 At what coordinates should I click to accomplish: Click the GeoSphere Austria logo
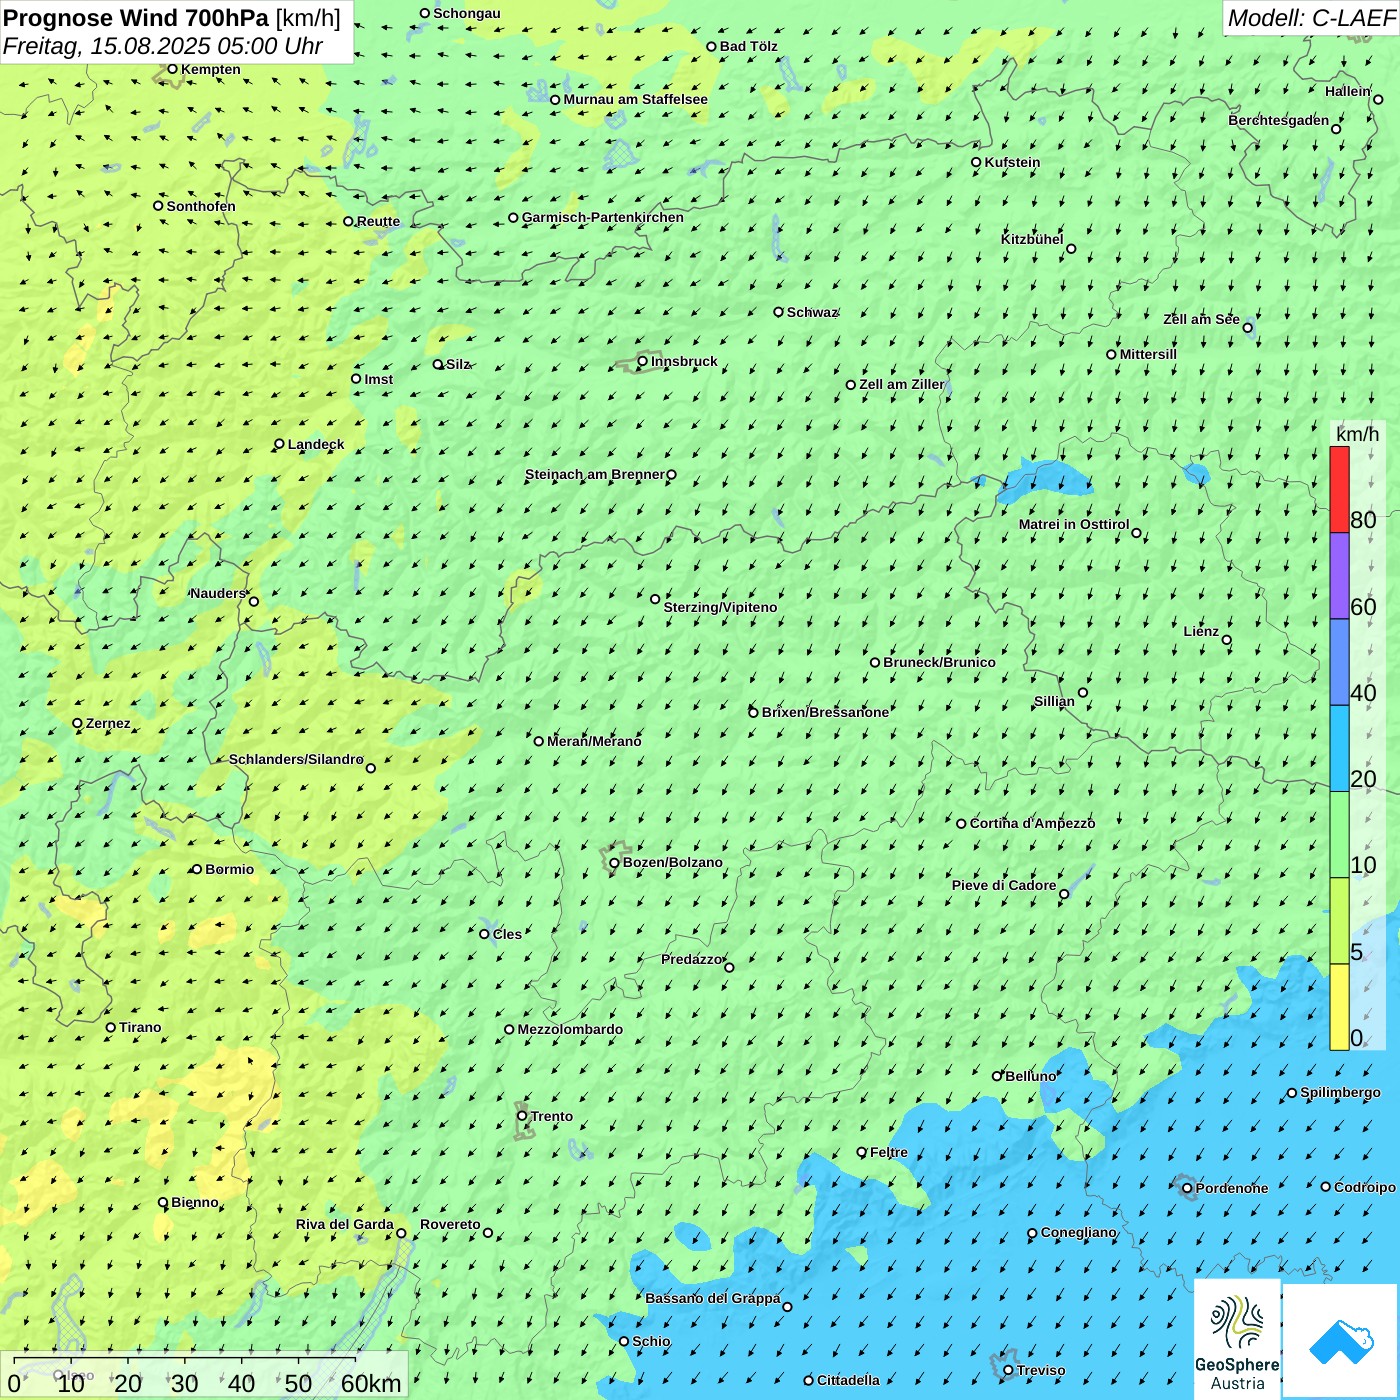[1237, 1339]
